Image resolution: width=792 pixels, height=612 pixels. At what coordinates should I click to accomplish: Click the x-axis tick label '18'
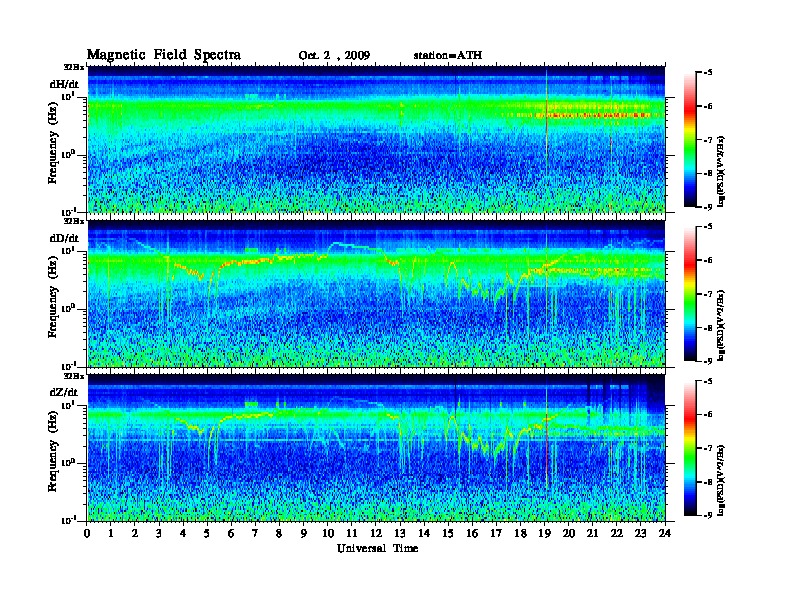[521, 533]
